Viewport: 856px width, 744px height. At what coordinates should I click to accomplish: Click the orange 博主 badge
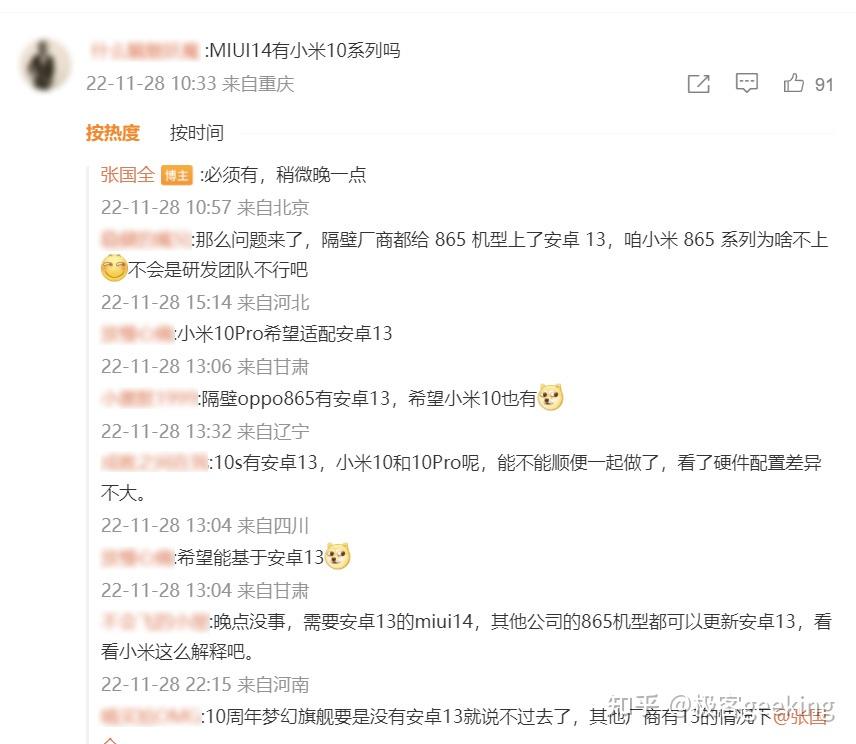(176, 175)
